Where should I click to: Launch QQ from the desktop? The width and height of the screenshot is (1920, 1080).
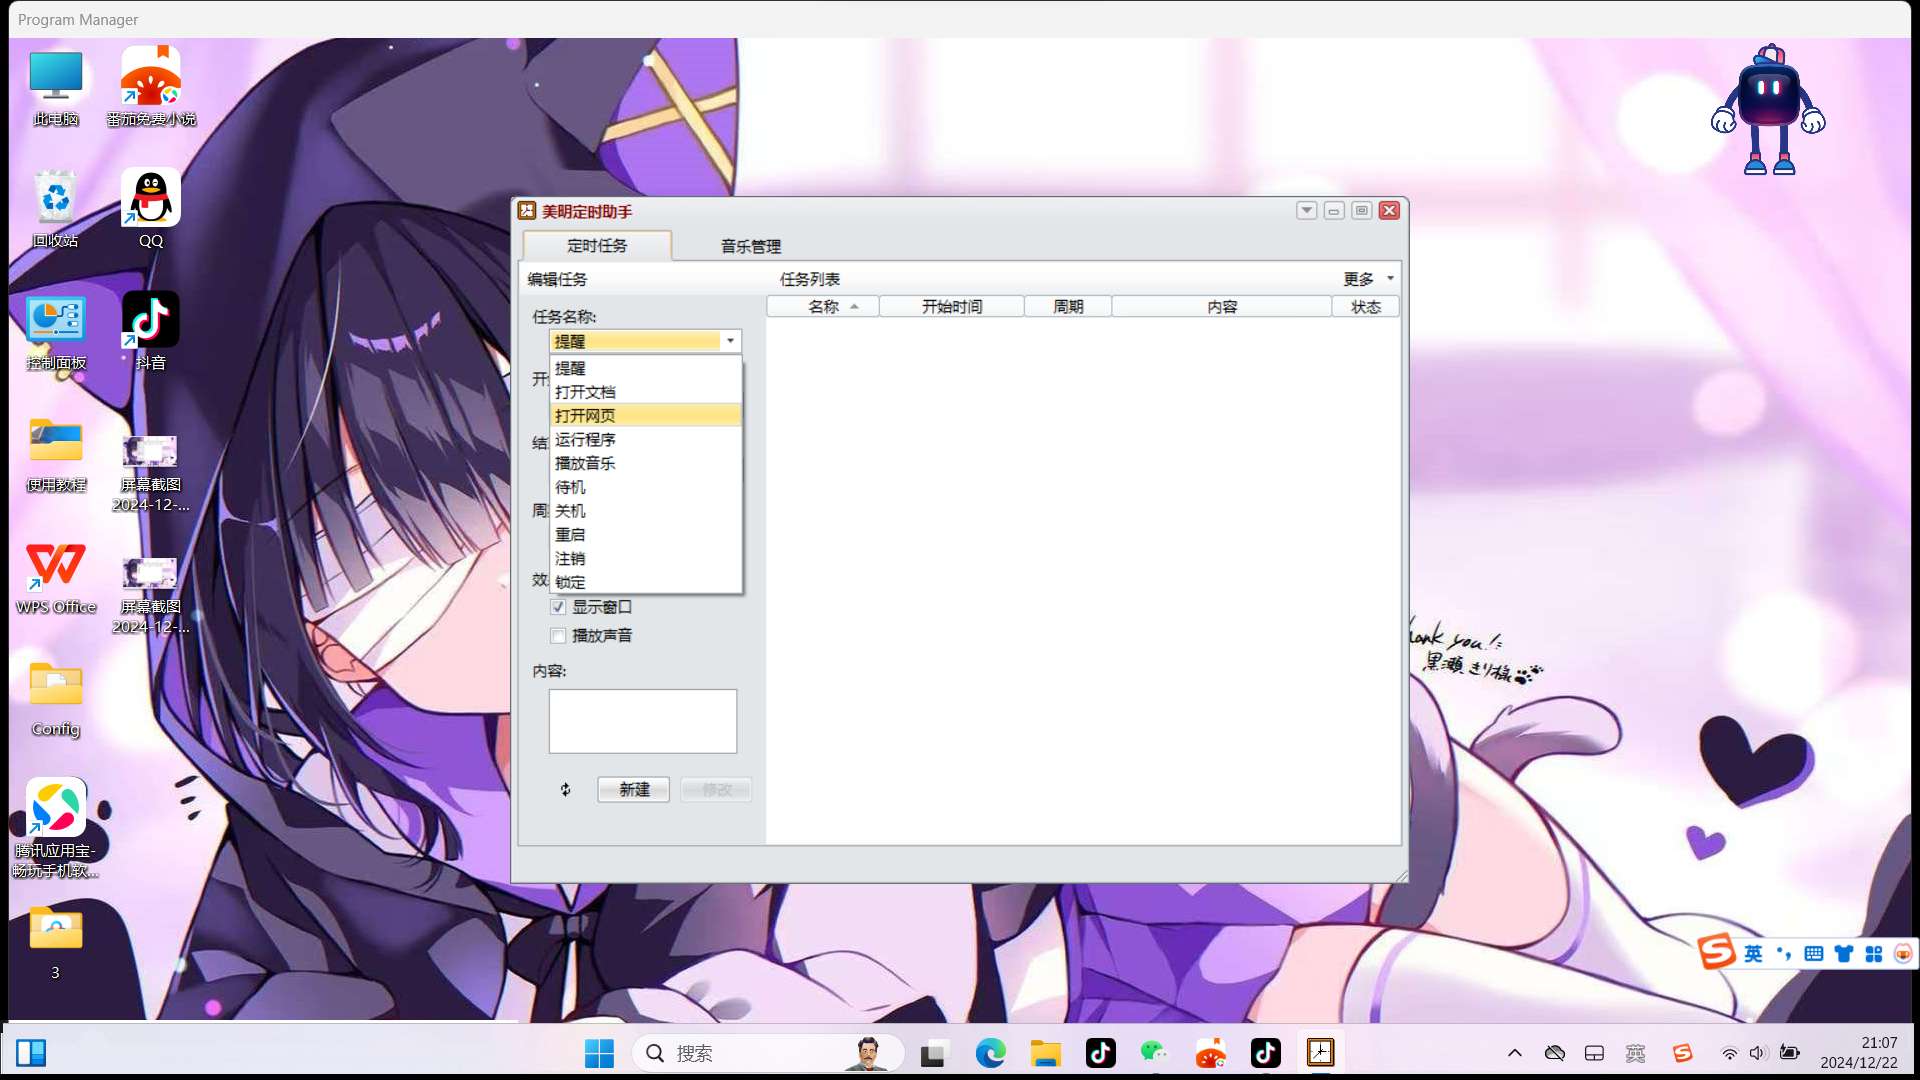[x=151, y=210]
